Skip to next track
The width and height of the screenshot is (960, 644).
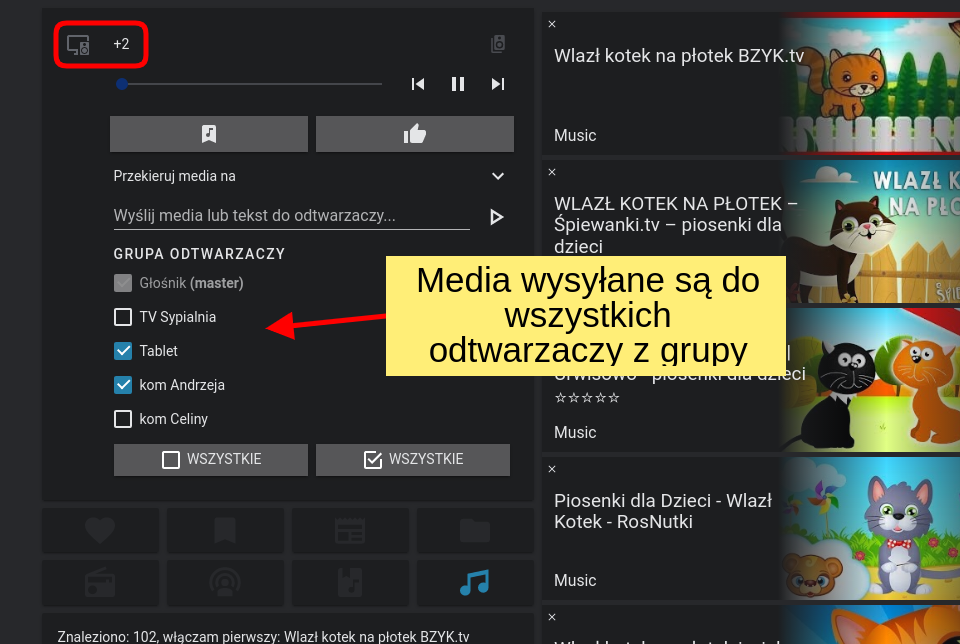coord(498,84)
